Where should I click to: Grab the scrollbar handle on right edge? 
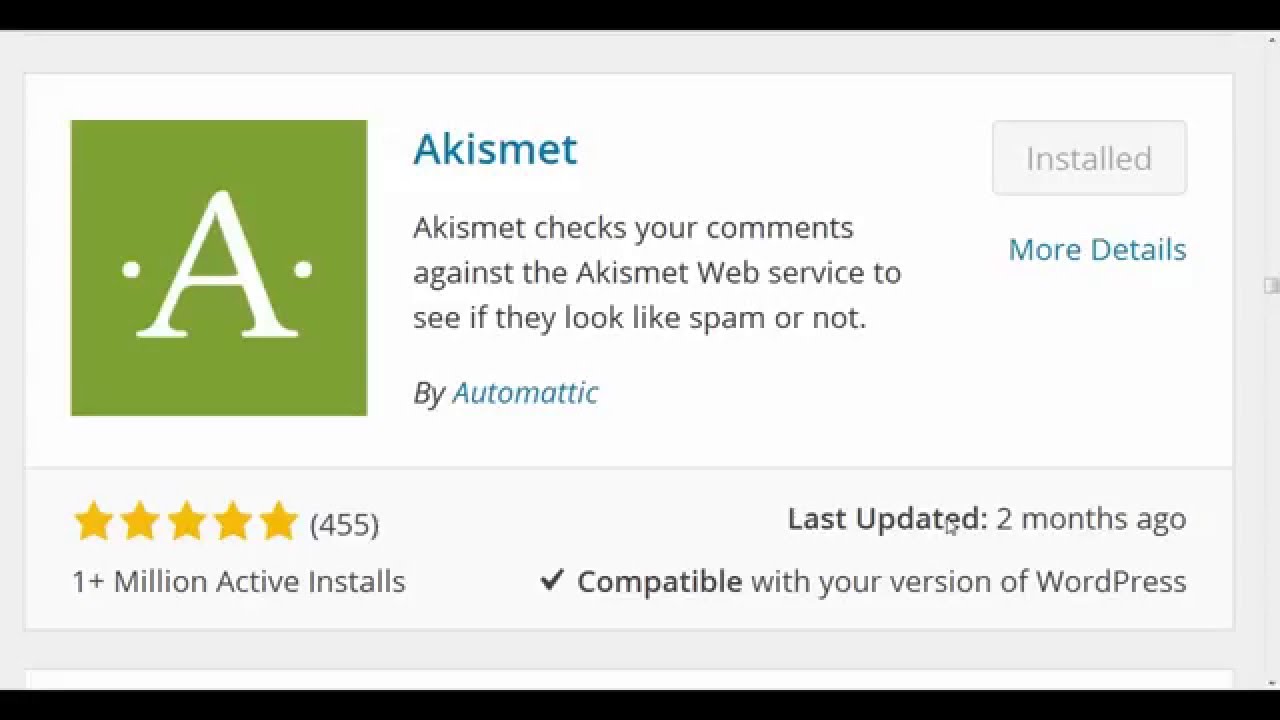pyautogui.click(x=1271, y=285)
